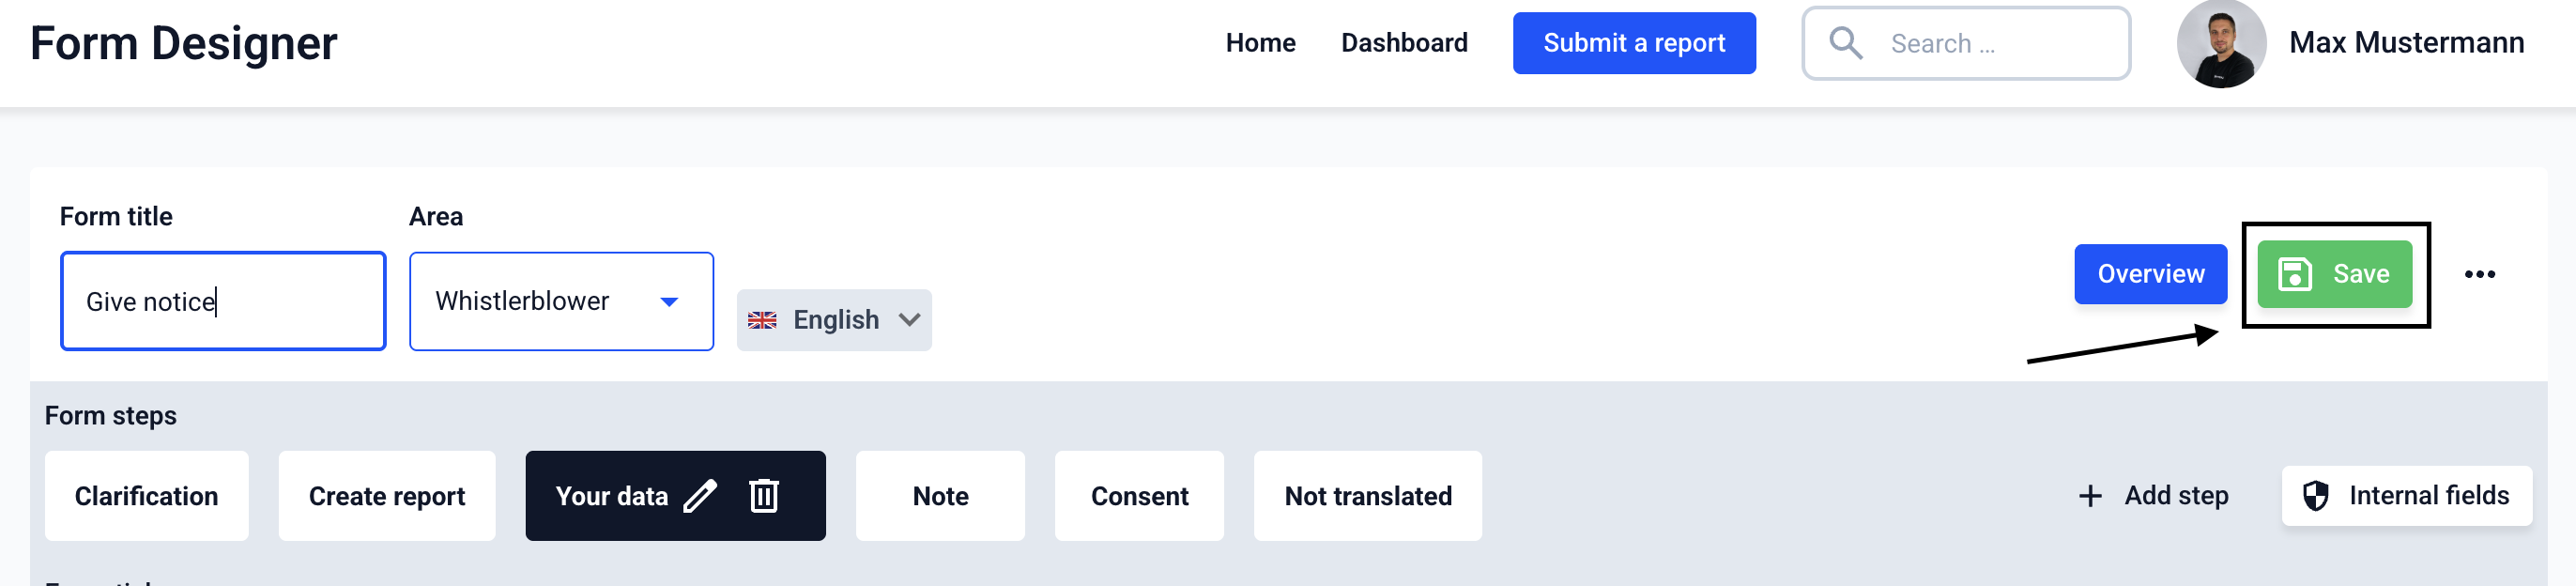Select the Clarification form step
The width and height of the screenshot is (2576, 586).
tap(146, 496)
